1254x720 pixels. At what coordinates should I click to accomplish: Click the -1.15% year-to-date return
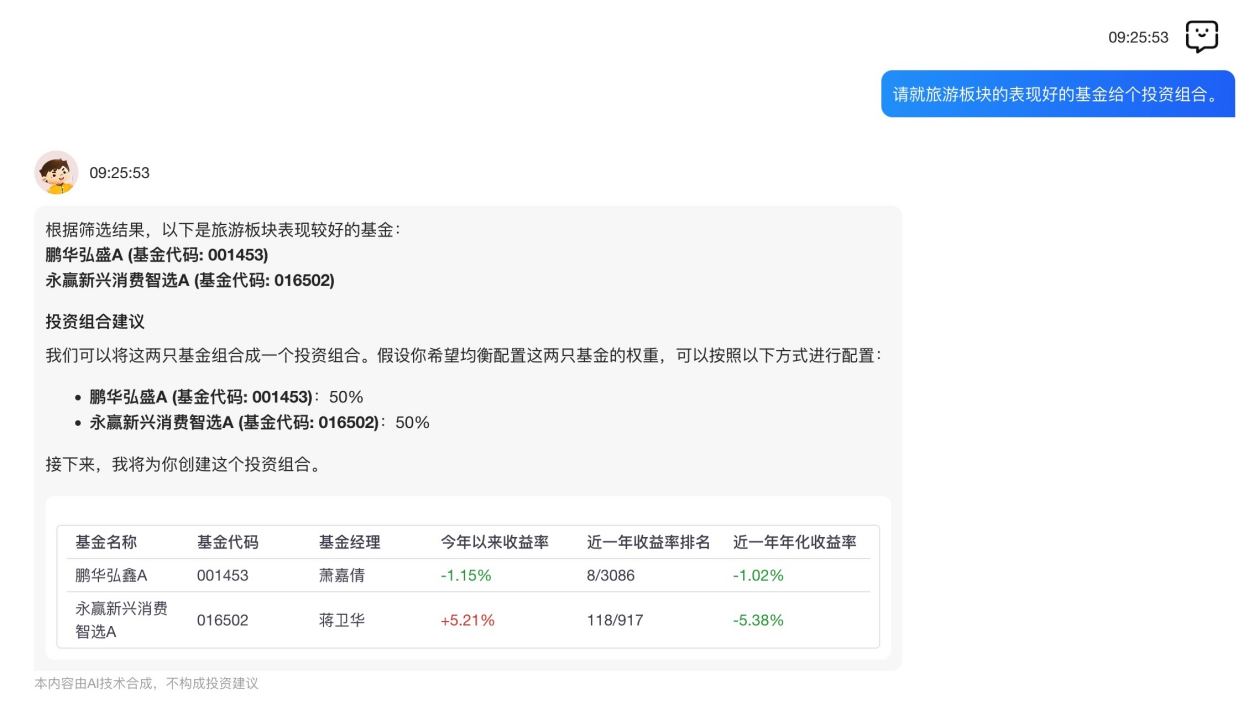466,575
